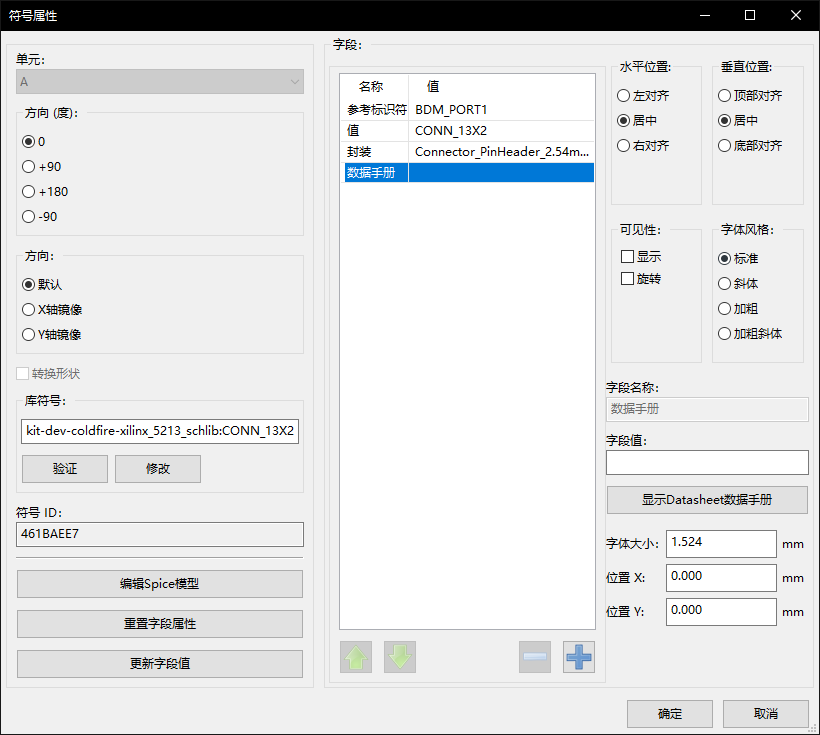
Task: Click the blue plus add field icon
Action: click(578, 657)
